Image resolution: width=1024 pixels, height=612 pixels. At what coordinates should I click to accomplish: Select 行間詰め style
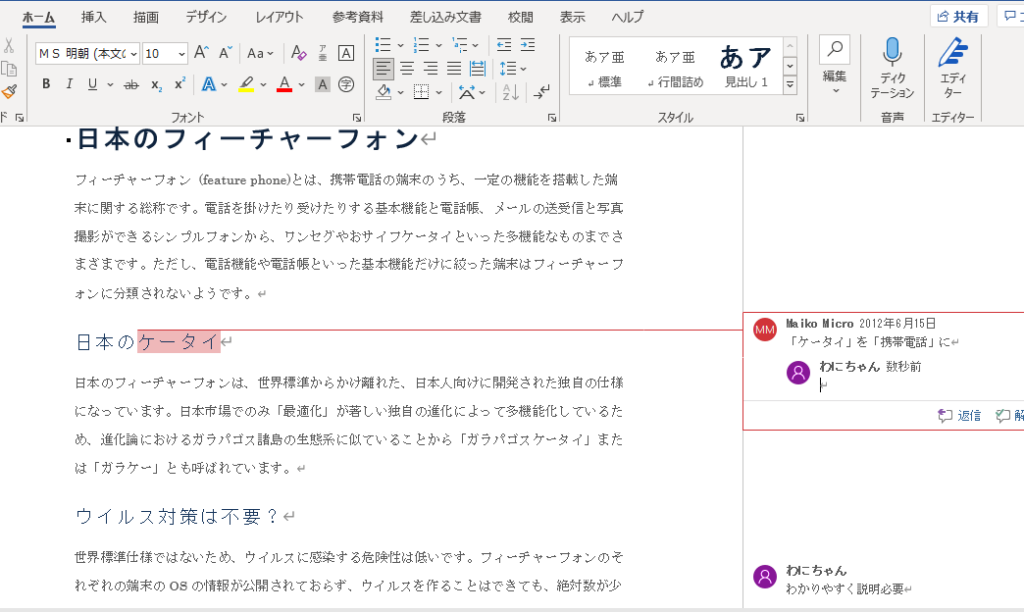click(675, 69)
